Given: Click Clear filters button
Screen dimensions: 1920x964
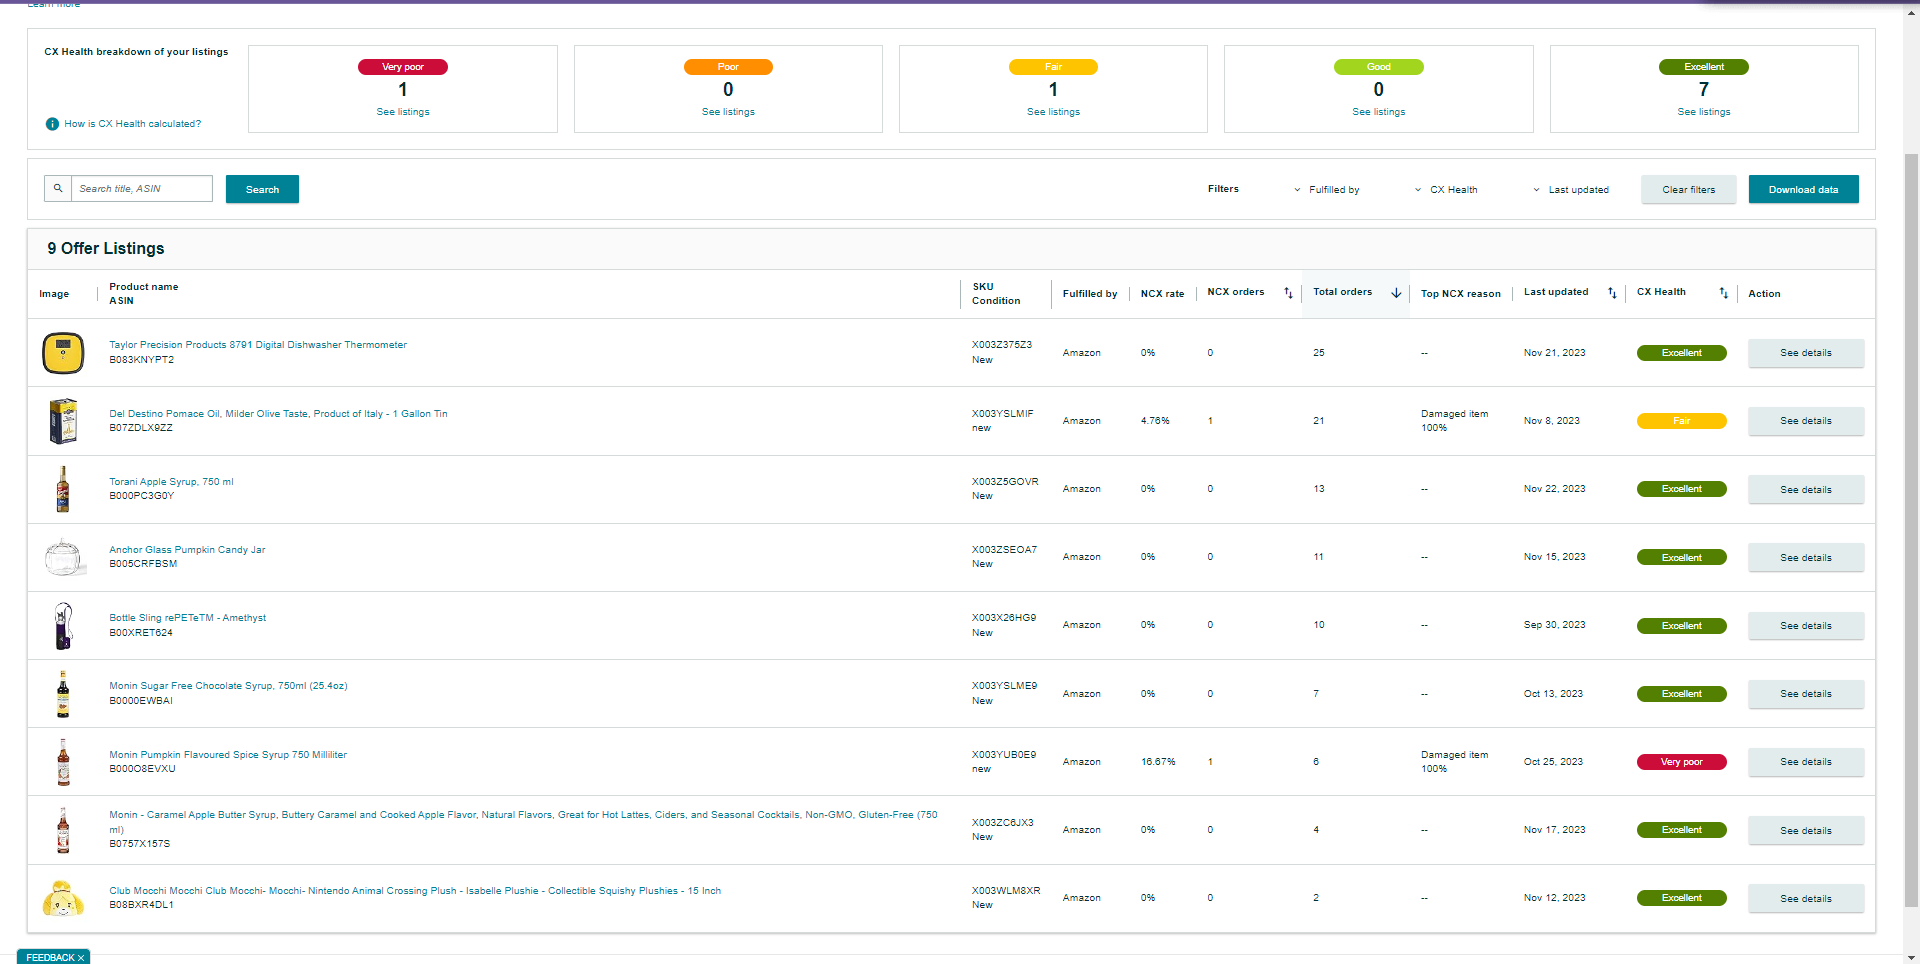Looking at the screenshot, I should pos(1688,189).
